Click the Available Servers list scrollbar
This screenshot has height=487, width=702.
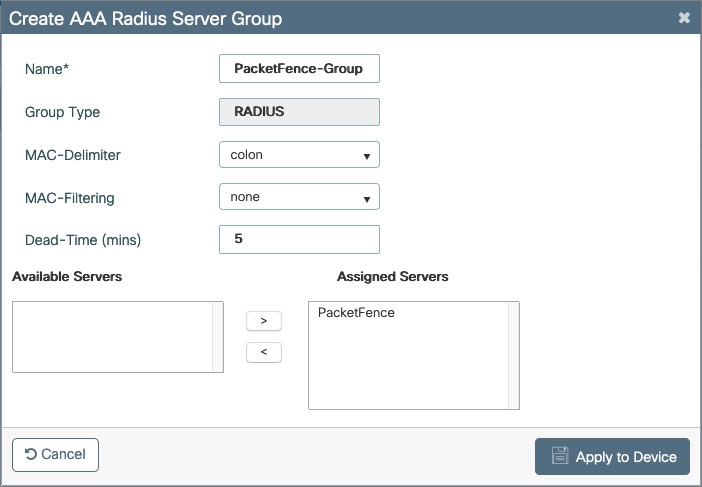coord(218,337)
